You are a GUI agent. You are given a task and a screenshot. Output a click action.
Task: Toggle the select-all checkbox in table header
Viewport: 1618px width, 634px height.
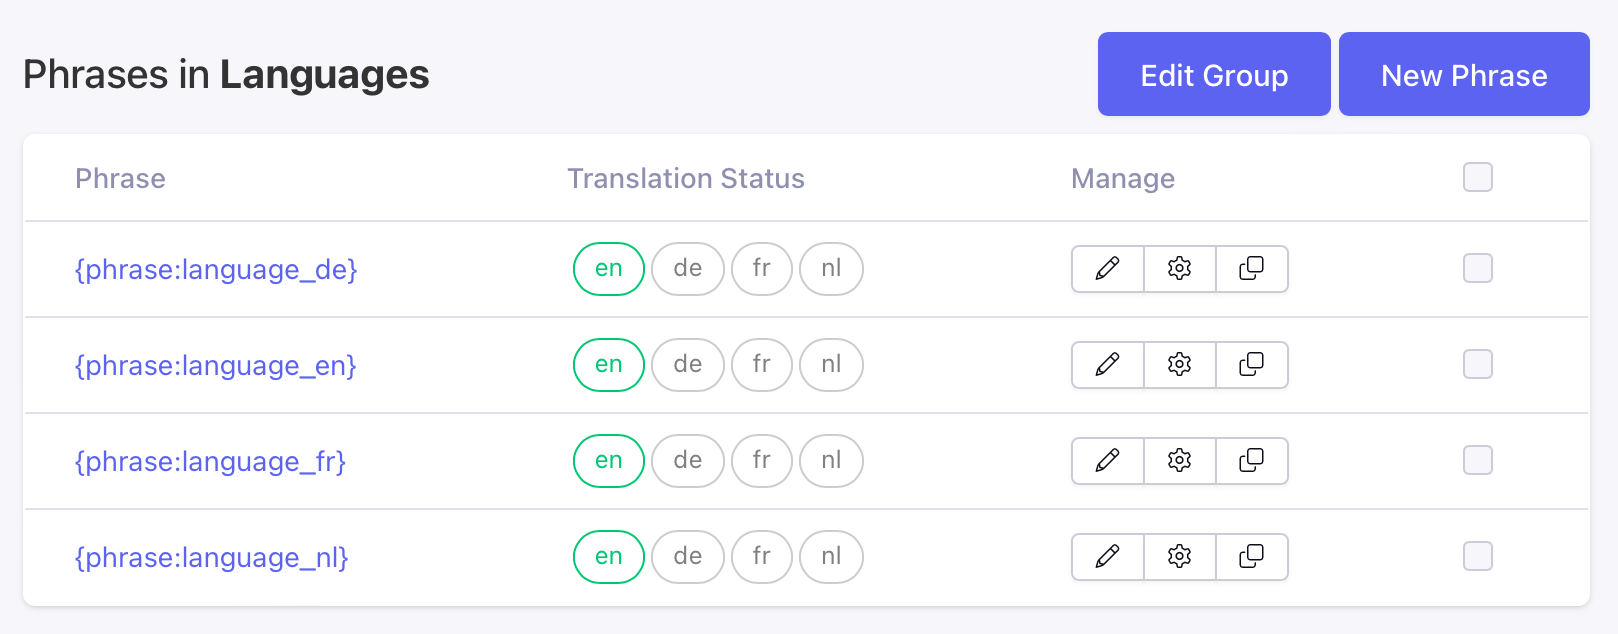pos(1478,177)
